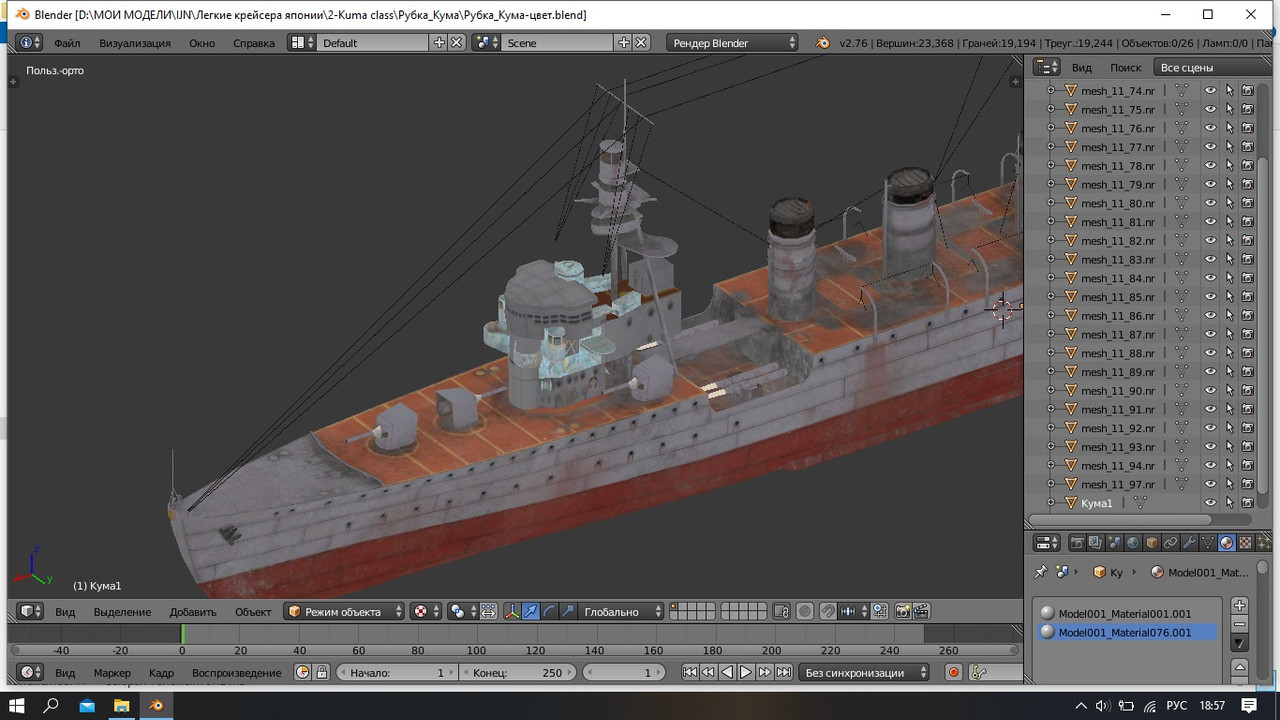Screen dimensions: 1280x720
Task: Remove material slot with minus button
Action: (x=1240, y=624)
